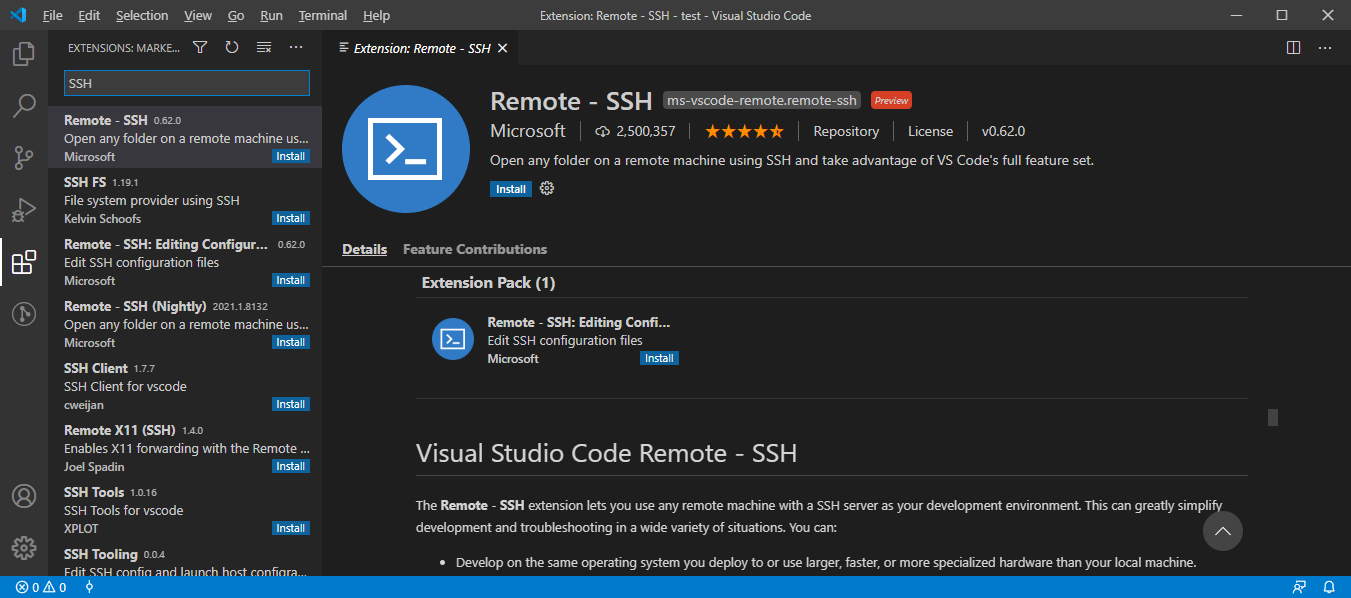Clear extensions search results icon
1351x598 pixels.
[264, 47]
